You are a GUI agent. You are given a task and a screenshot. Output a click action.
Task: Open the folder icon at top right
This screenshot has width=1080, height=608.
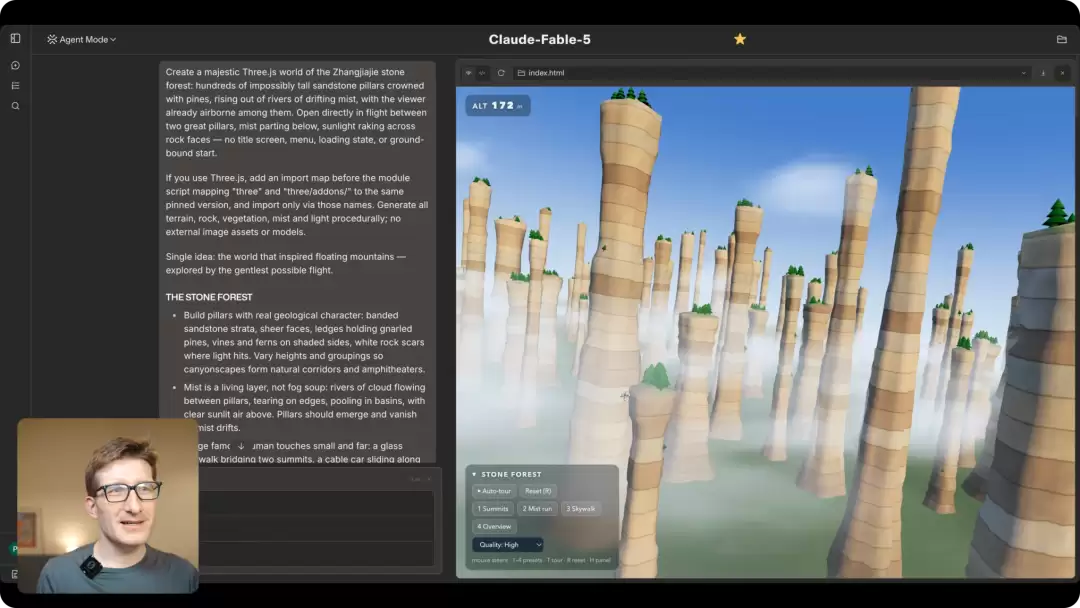(x=1061, y=39)
